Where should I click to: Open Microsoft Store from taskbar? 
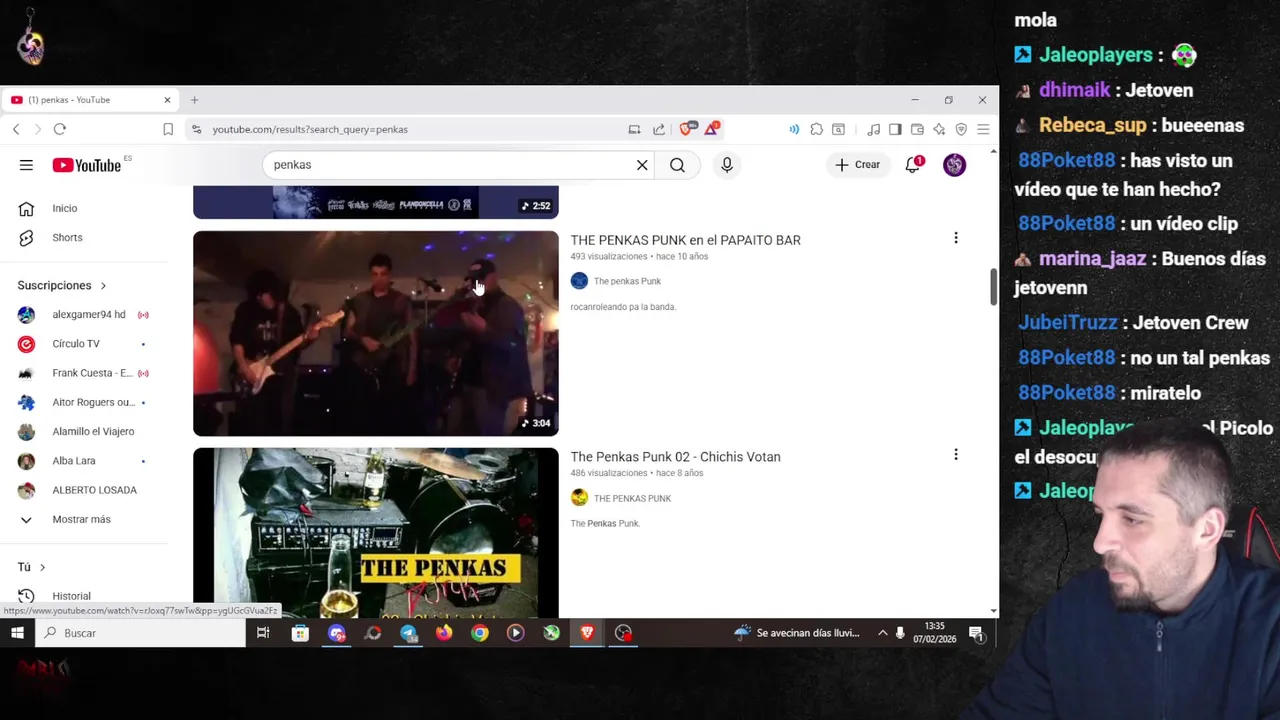tap(300, 633)
